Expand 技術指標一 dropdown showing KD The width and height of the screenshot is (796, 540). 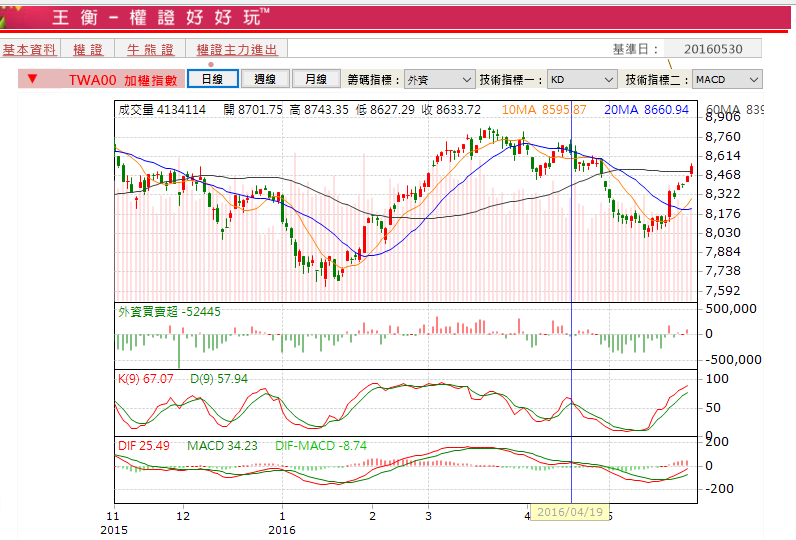[x=582, y=79]
